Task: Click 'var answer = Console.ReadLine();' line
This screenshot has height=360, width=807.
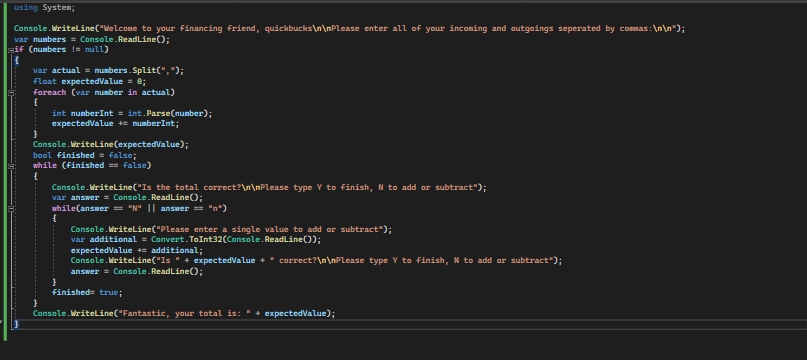Action: [128, 197]
